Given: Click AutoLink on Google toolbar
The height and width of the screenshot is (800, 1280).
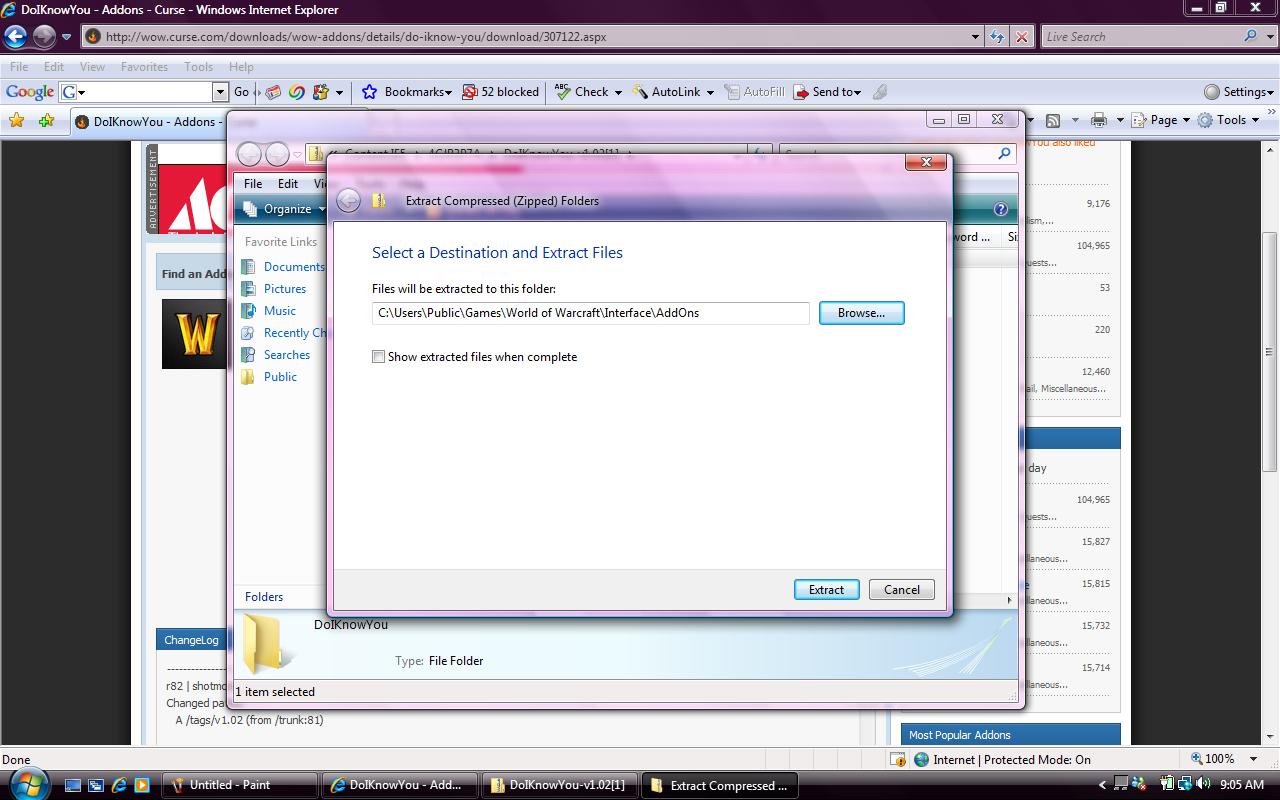Looking at the screenshot, I should pyautogui.click(x=666, y=92).
